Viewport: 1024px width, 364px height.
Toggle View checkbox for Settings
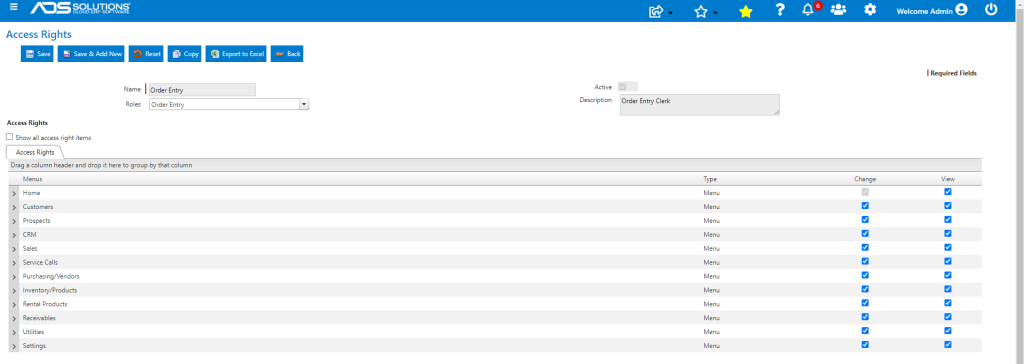coord(948,344)
